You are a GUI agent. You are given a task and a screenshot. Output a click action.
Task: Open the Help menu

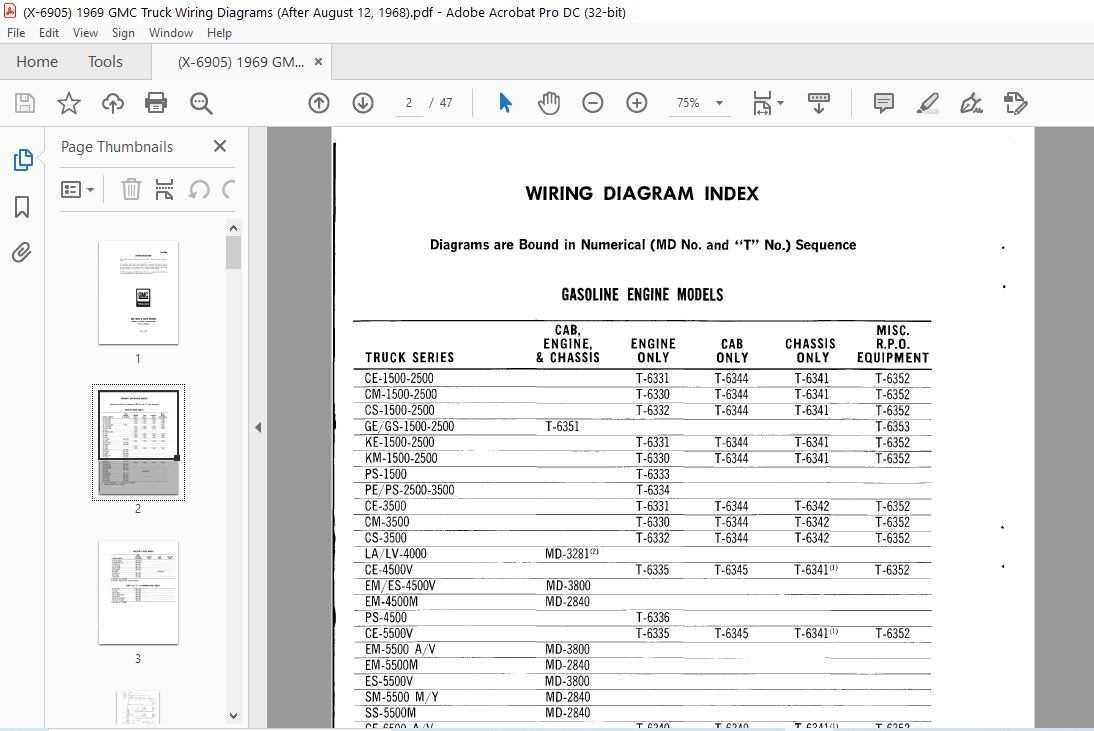tap(219, 33)
